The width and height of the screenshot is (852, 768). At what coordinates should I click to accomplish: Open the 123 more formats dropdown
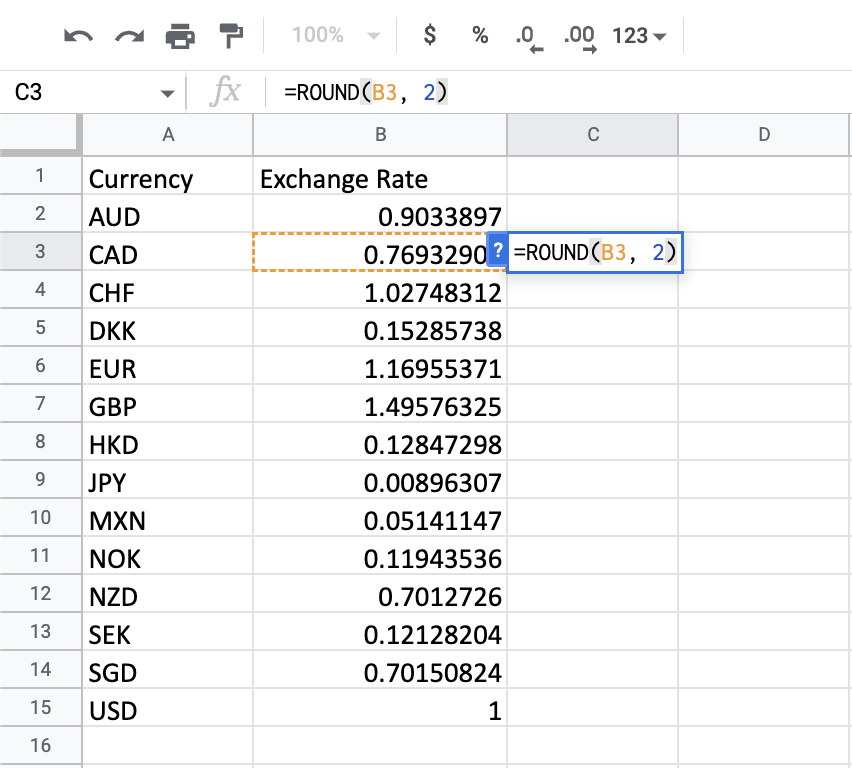coord(639,36)
